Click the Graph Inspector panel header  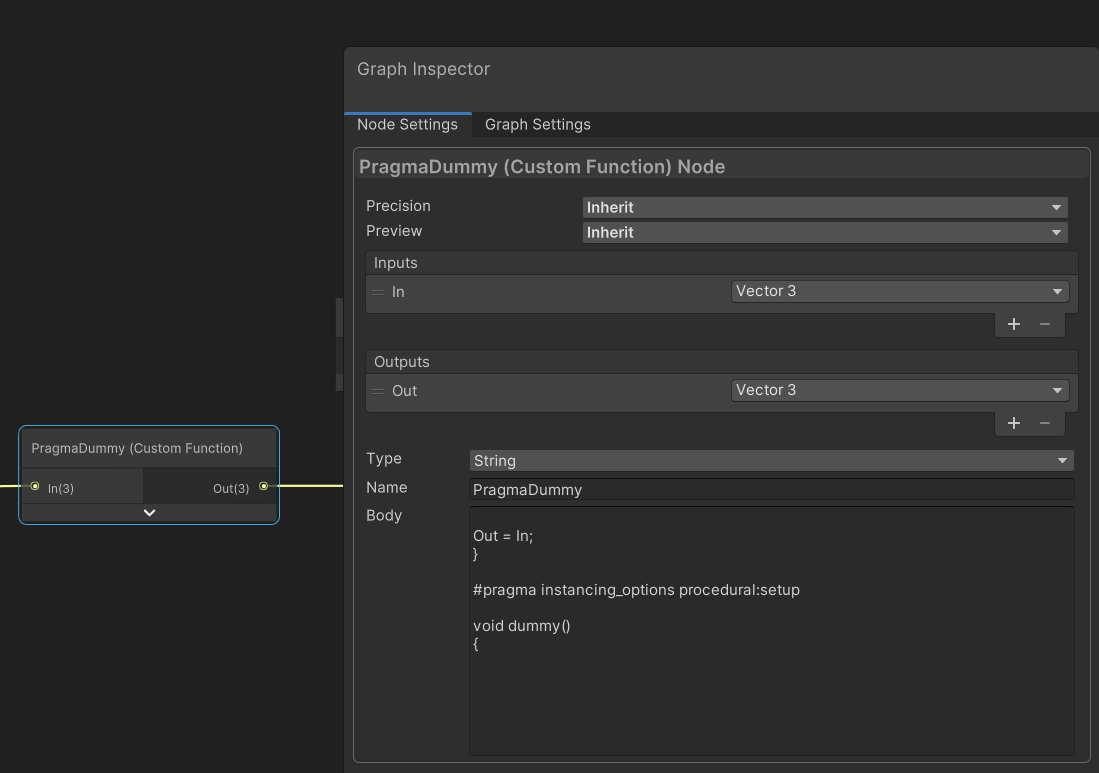pyautogui.click(x=720, y=70)
